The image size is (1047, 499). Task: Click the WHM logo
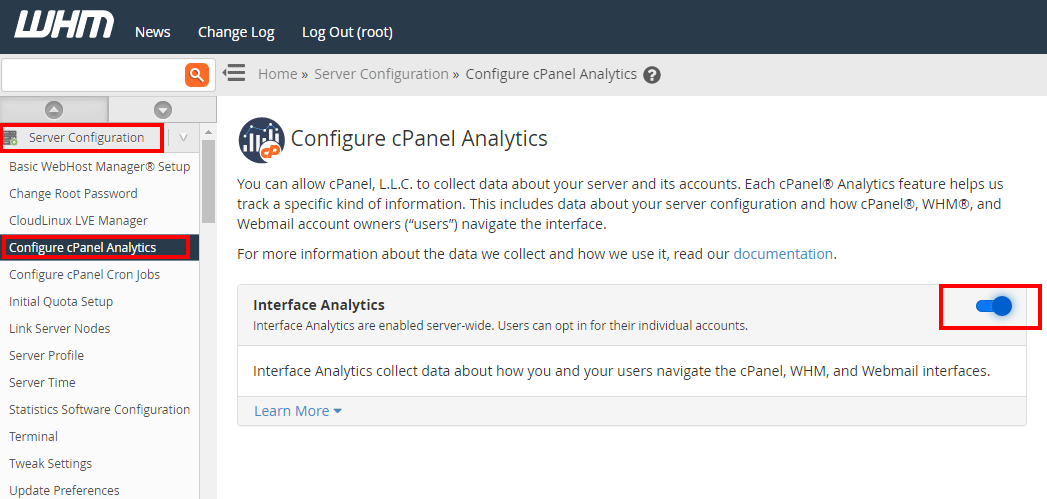click(64, 25)
